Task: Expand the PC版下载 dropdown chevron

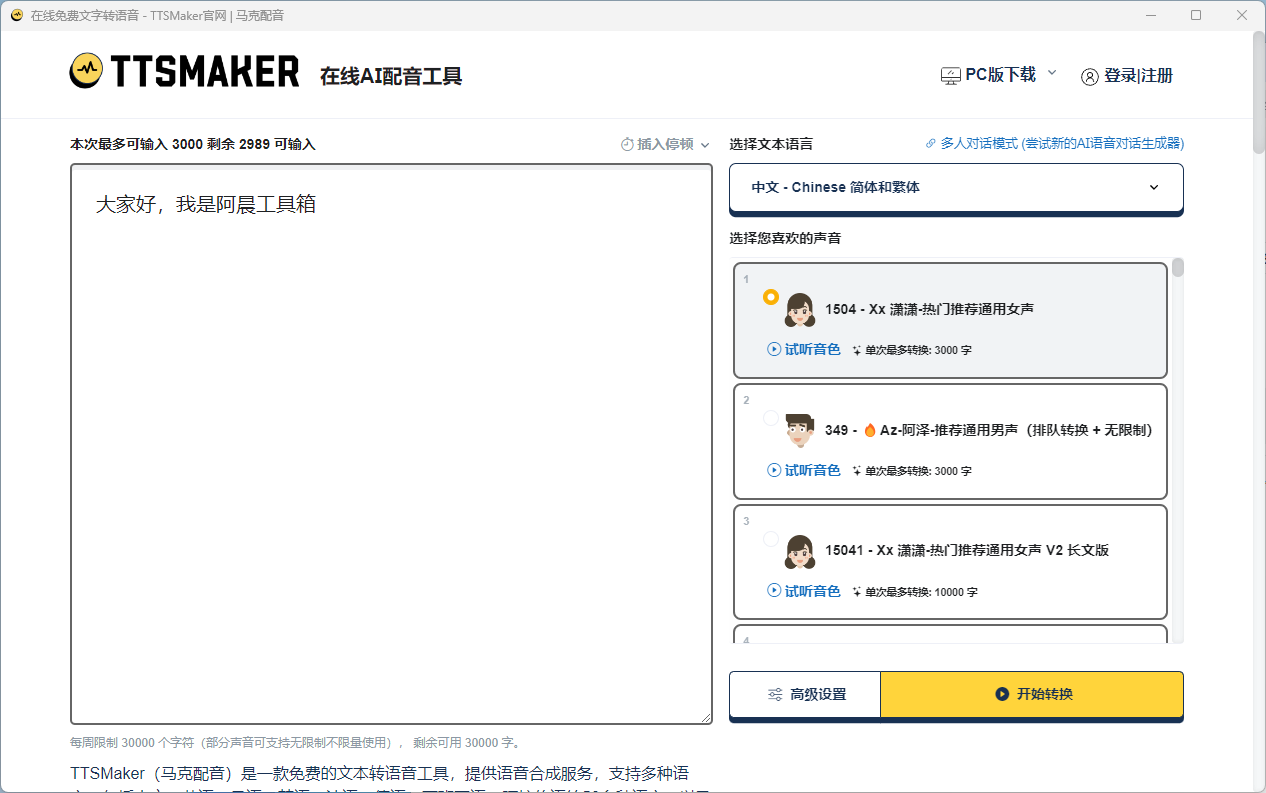Action: tap(1052, 72)
